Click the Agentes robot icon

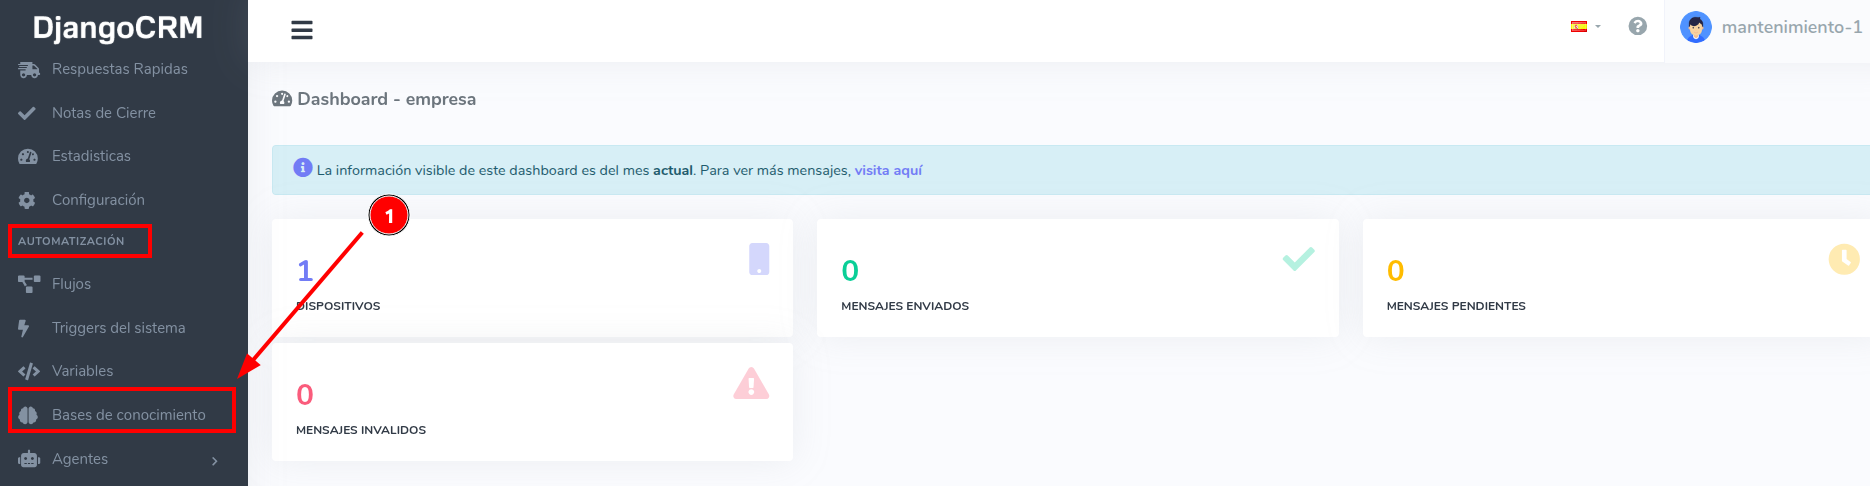[28, 459]
